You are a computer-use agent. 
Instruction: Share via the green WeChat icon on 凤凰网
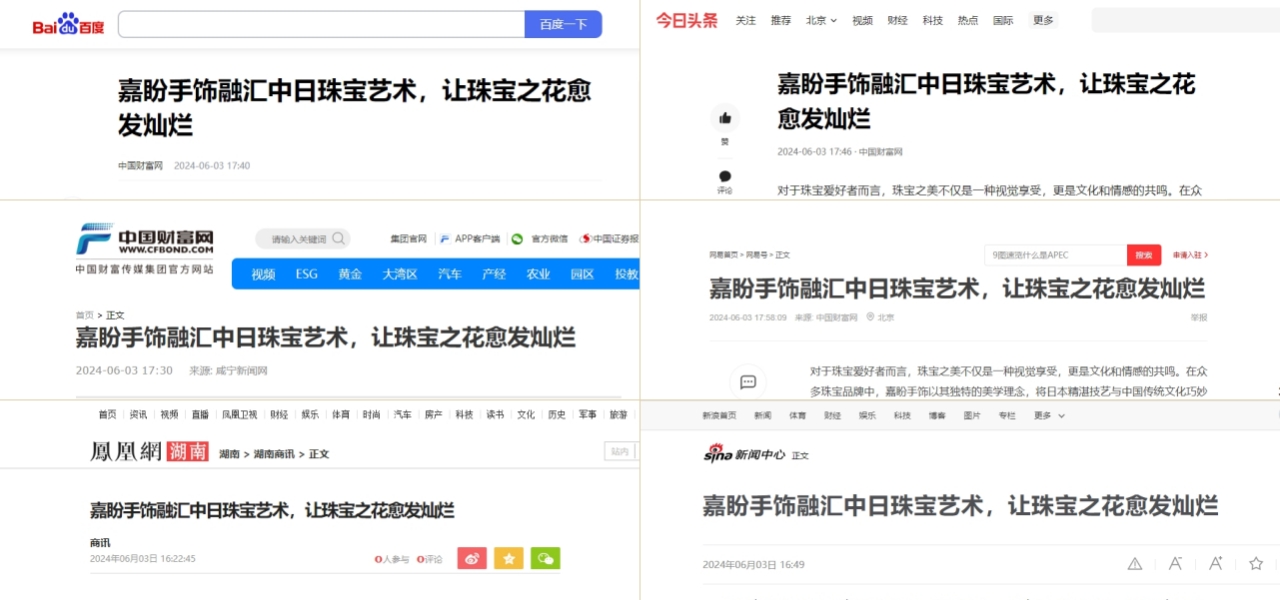(545, 558)
